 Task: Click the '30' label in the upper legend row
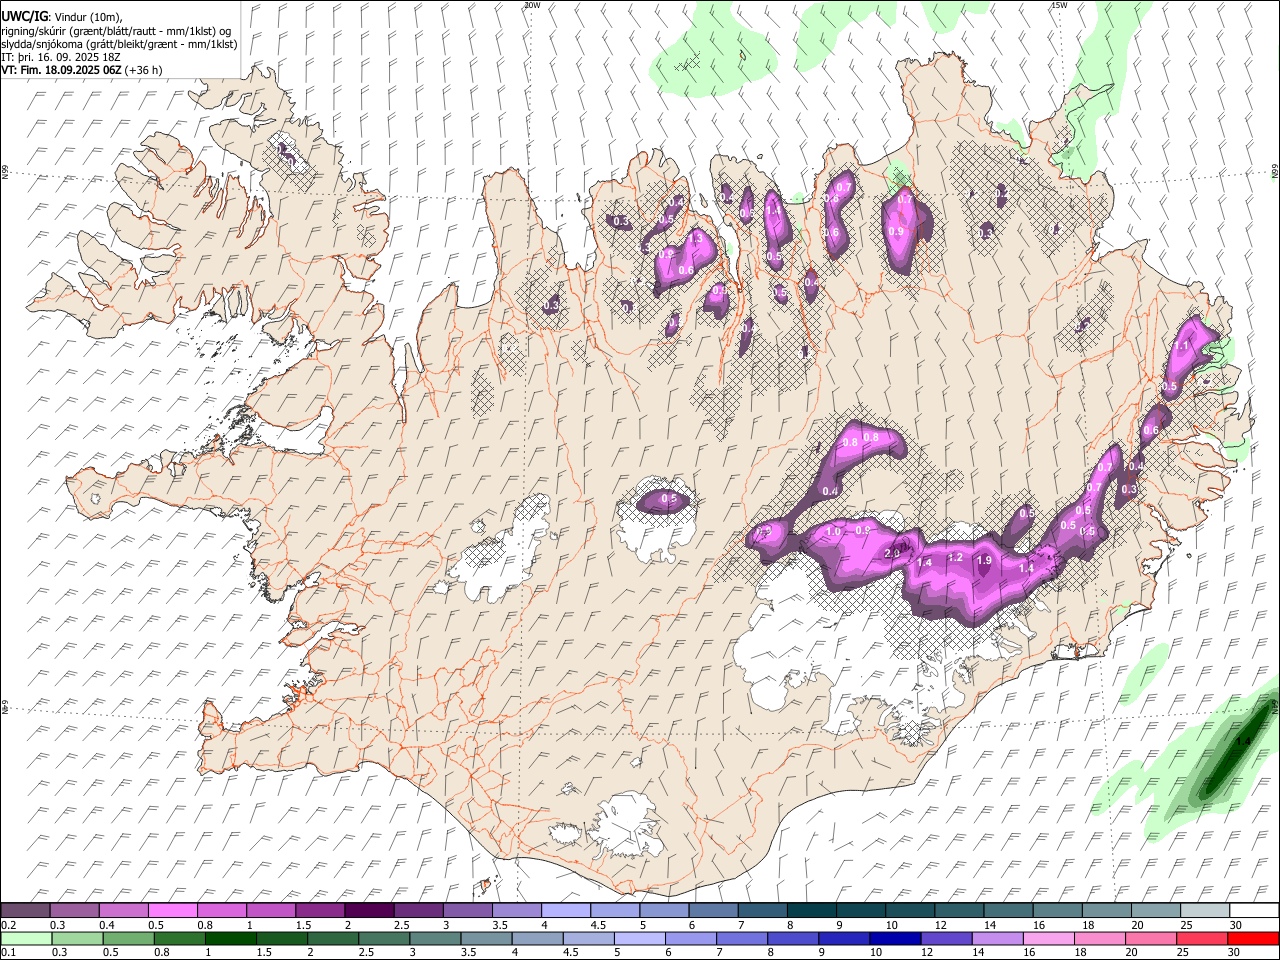click(x=1236, y=925)
